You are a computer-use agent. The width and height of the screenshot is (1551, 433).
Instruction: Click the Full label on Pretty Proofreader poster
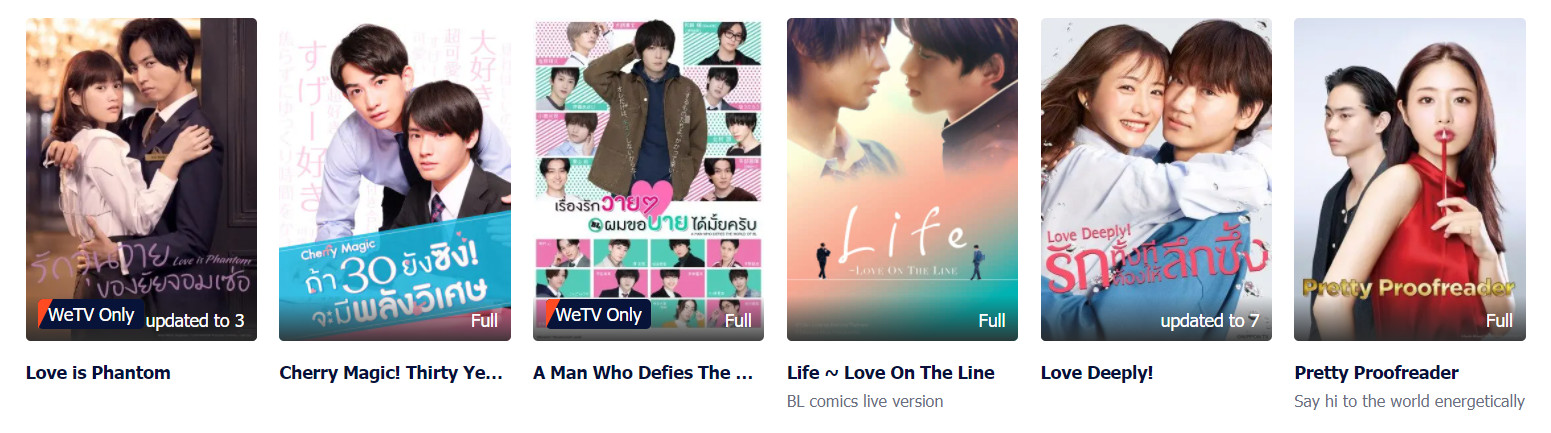tap(1499, 321)
